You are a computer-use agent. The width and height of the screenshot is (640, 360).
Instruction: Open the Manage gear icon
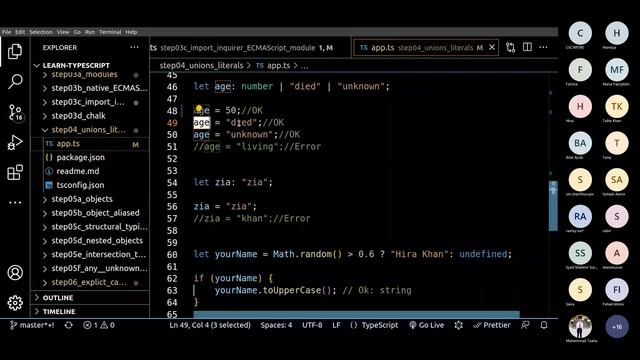click(x=15, y=303)
